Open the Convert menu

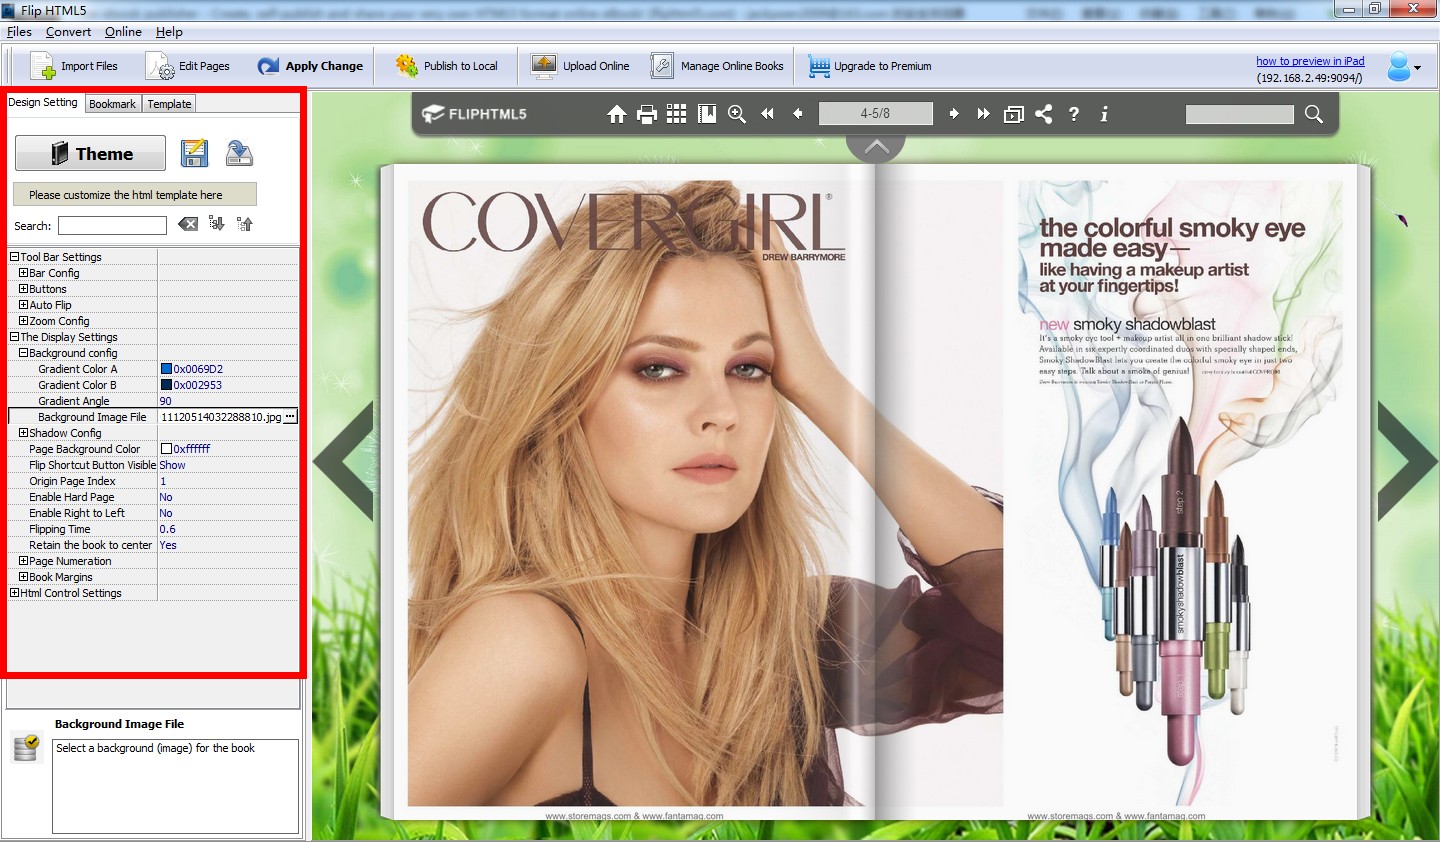[x=68, y=32]
